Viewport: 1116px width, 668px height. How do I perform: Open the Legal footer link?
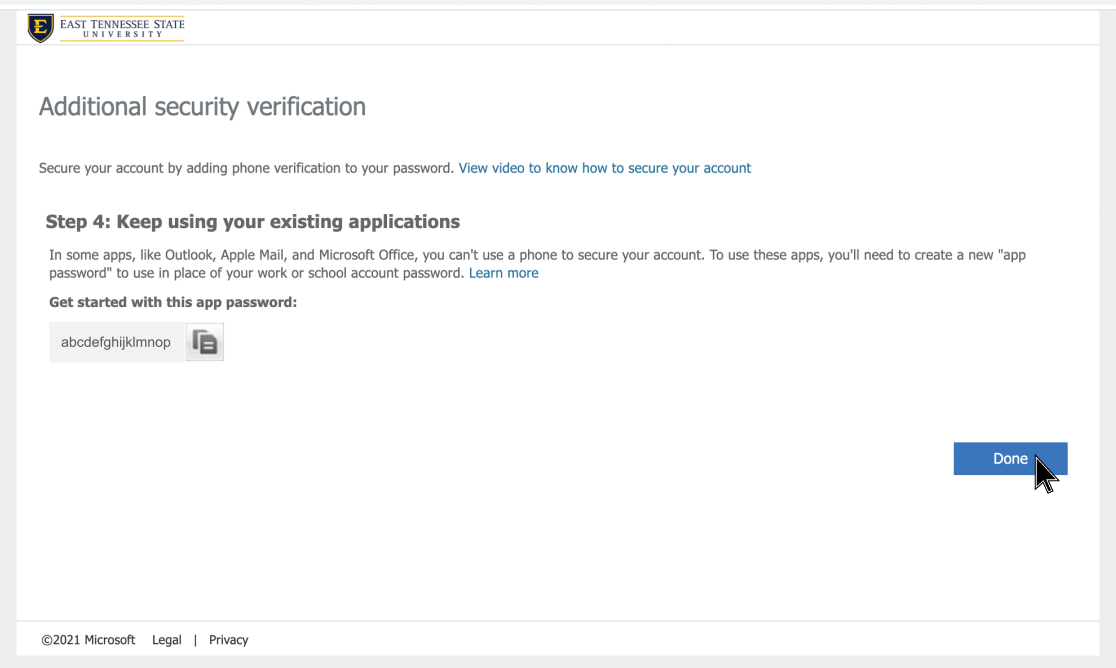click(x=167, y=640)
